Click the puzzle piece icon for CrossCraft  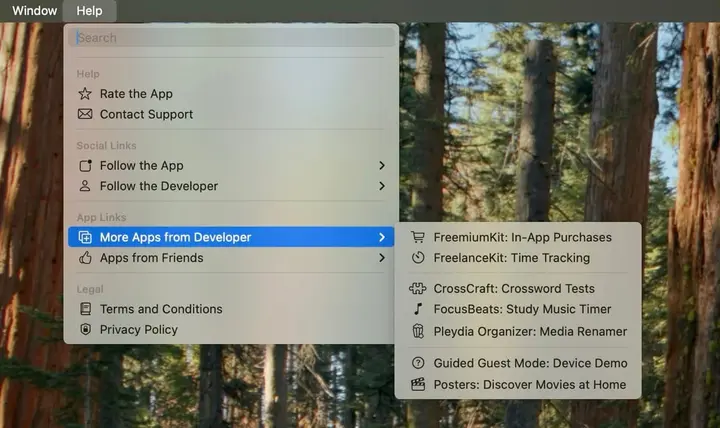[417, 288]
